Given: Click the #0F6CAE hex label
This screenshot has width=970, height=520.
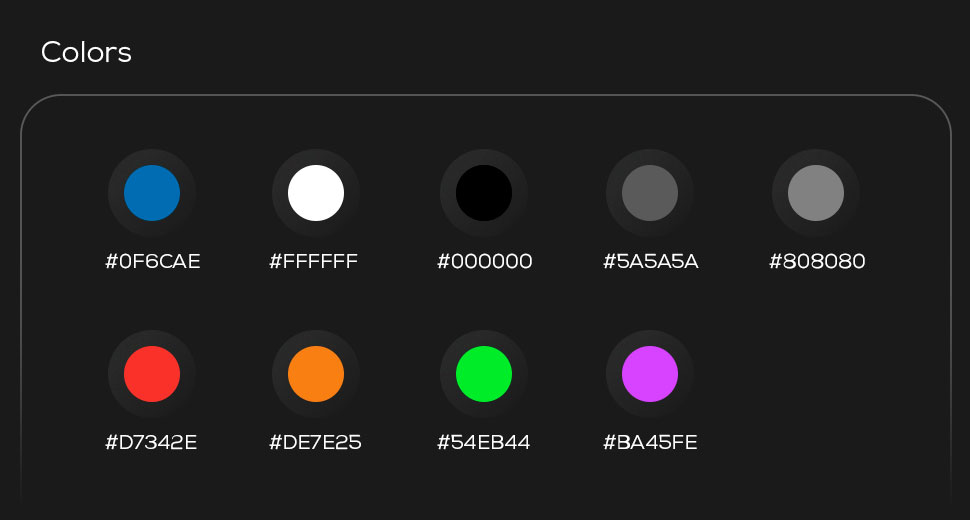Looking at the screenshot, I should (x=153, y=262).
